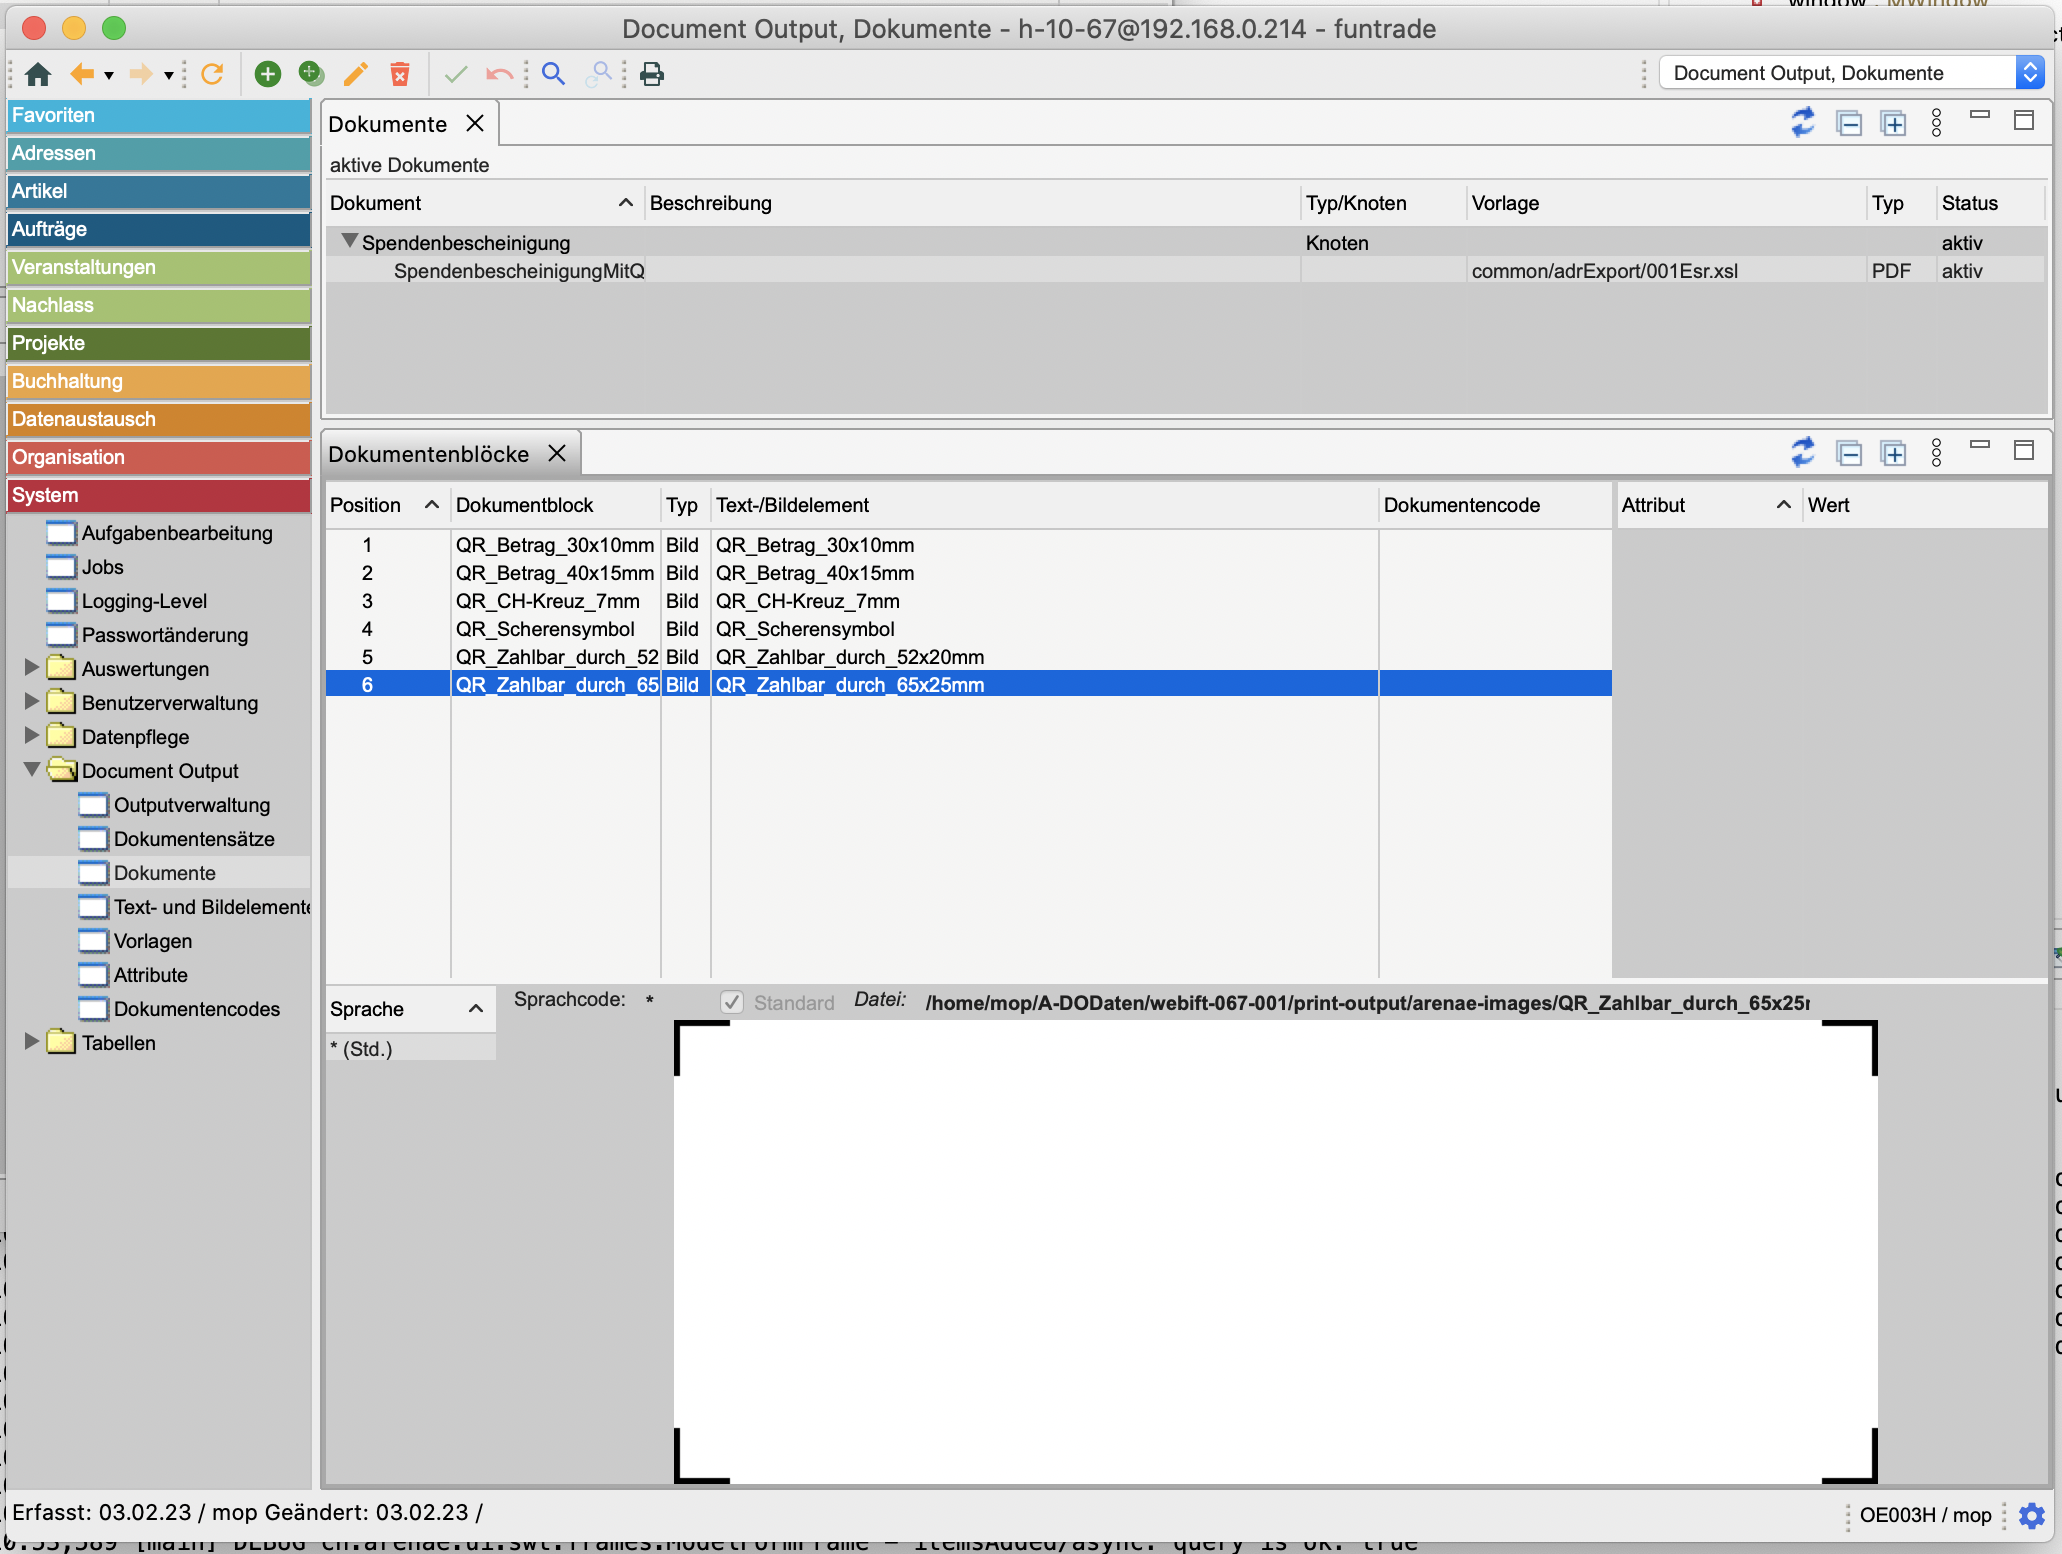Click the QR_Zahlbar image preview
The height and width of the screenshot is (1554, 2062).
click(x=1275, y=1251)
